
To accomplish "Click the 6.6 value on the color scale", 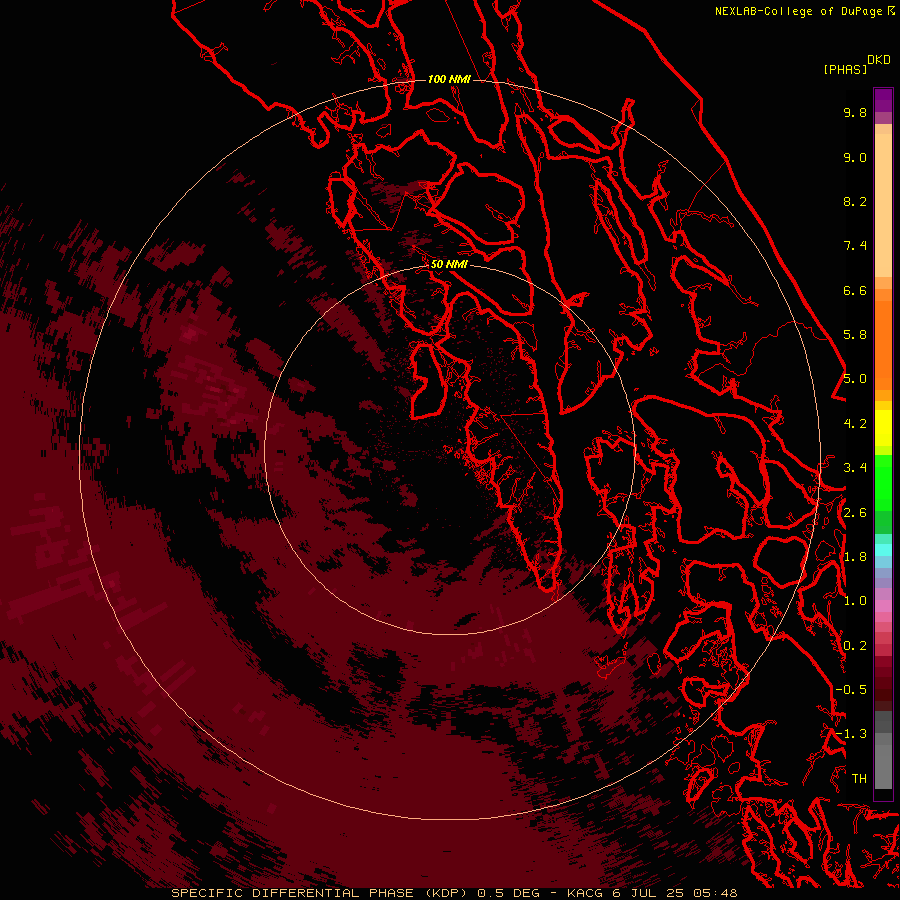I will [855, 290].
